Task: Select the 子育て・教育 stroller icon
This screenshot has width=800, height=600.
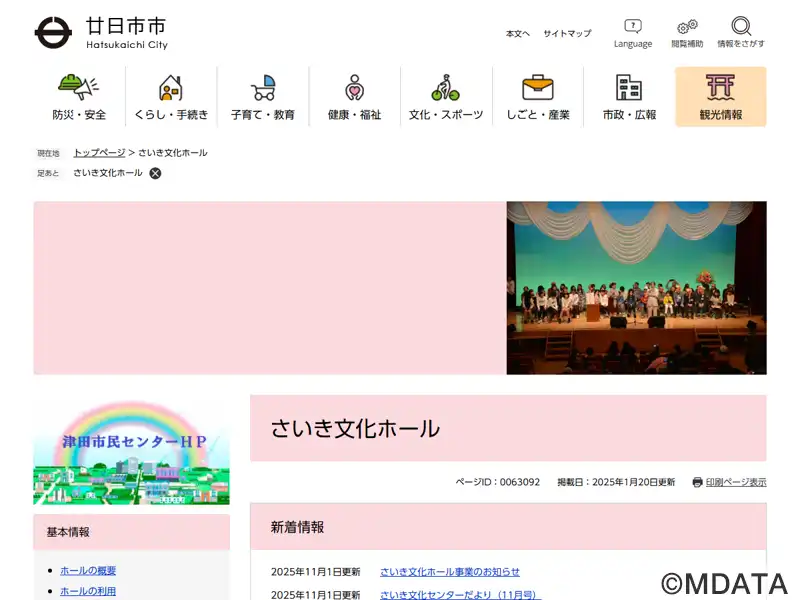Action: tap(263, 87)
